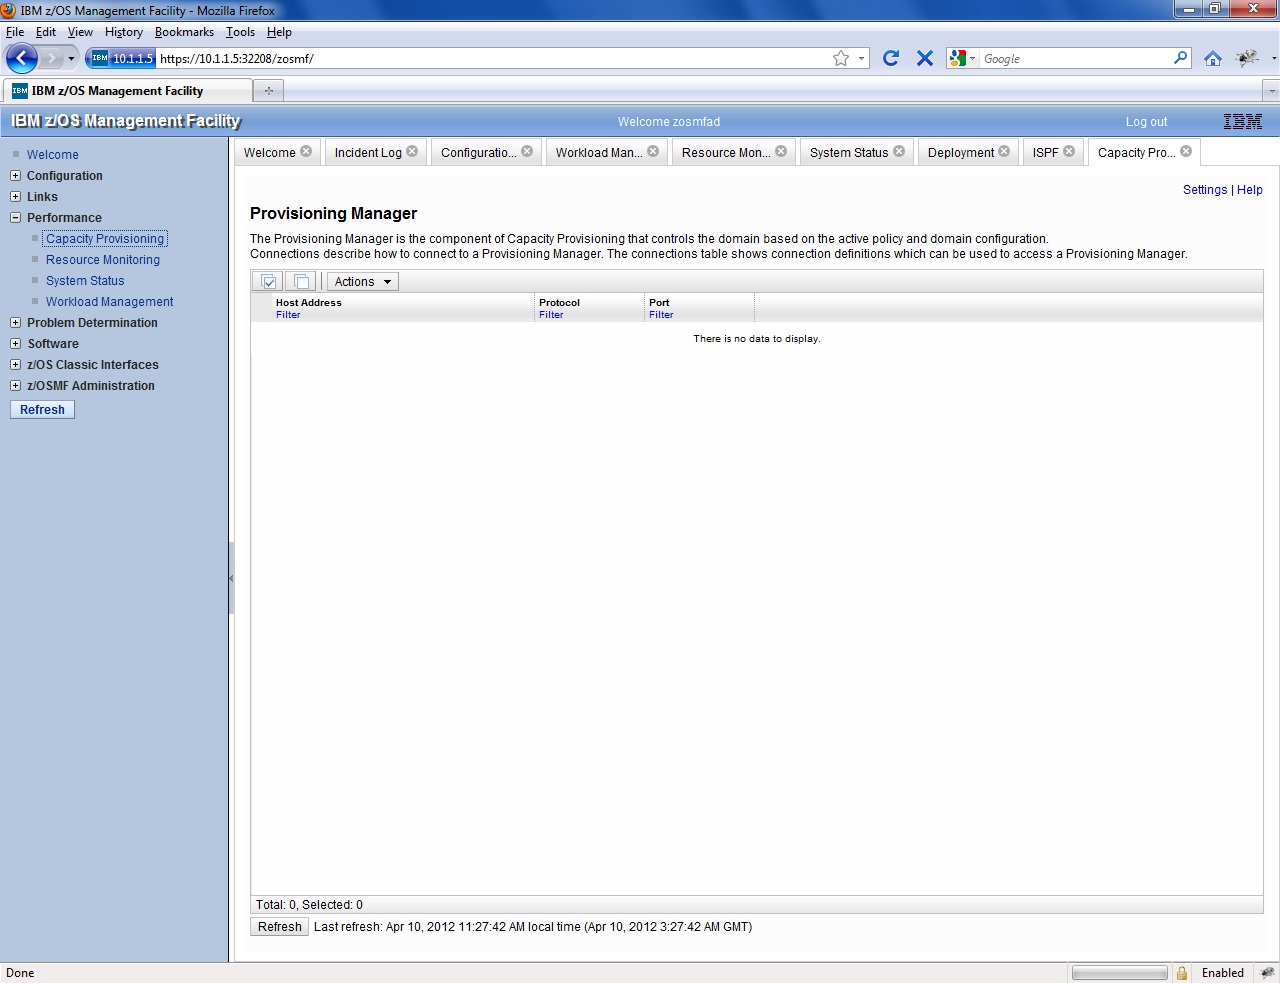Open Resource Monitoring in navigation tree

[x=103, y=260]
